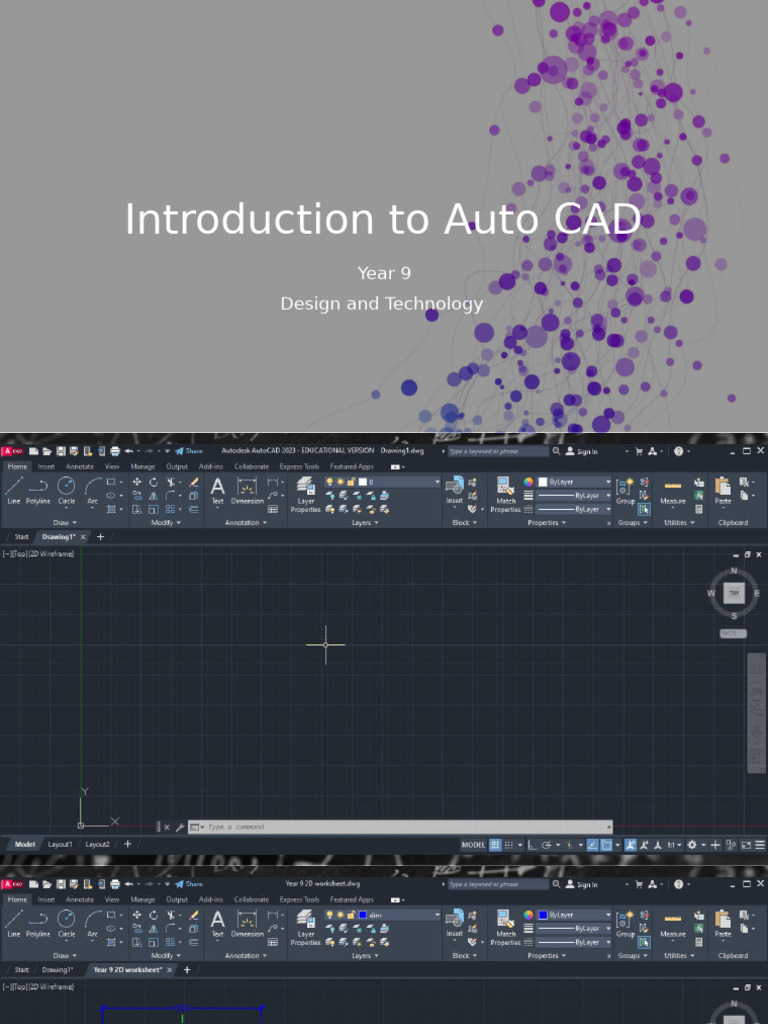Open the Annotate tab in Drawing1 window
The image size is (768, 1024).
point(80,466)
